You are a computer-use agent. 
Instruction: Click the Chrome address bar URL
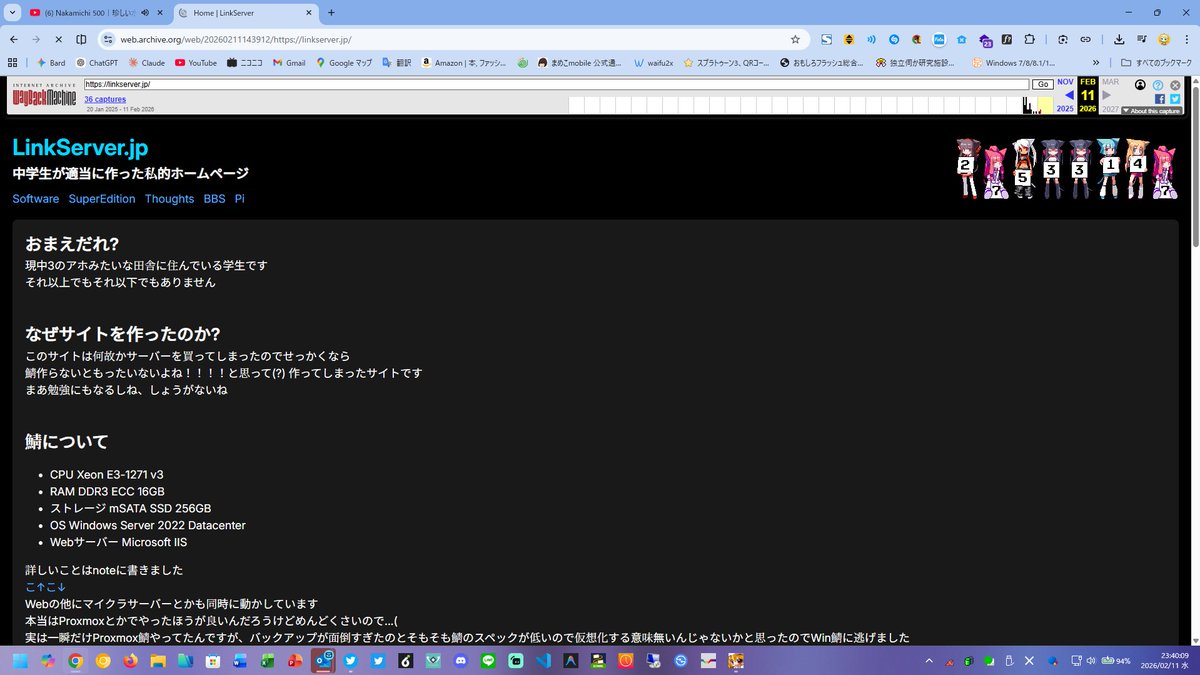[236, 39]
